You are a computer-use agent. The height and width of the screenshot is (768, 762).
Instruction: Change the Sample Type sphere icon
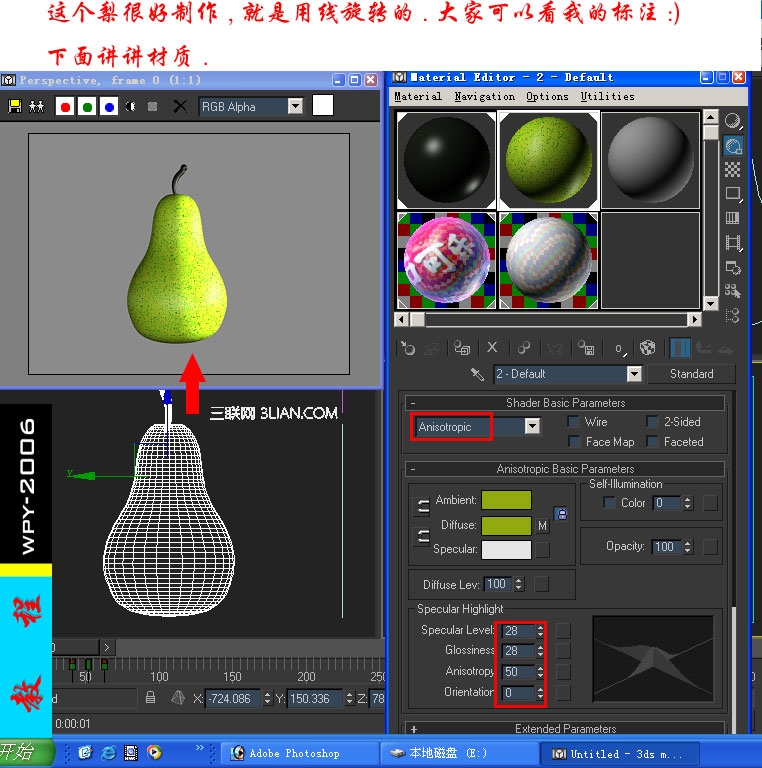[733, 120]
